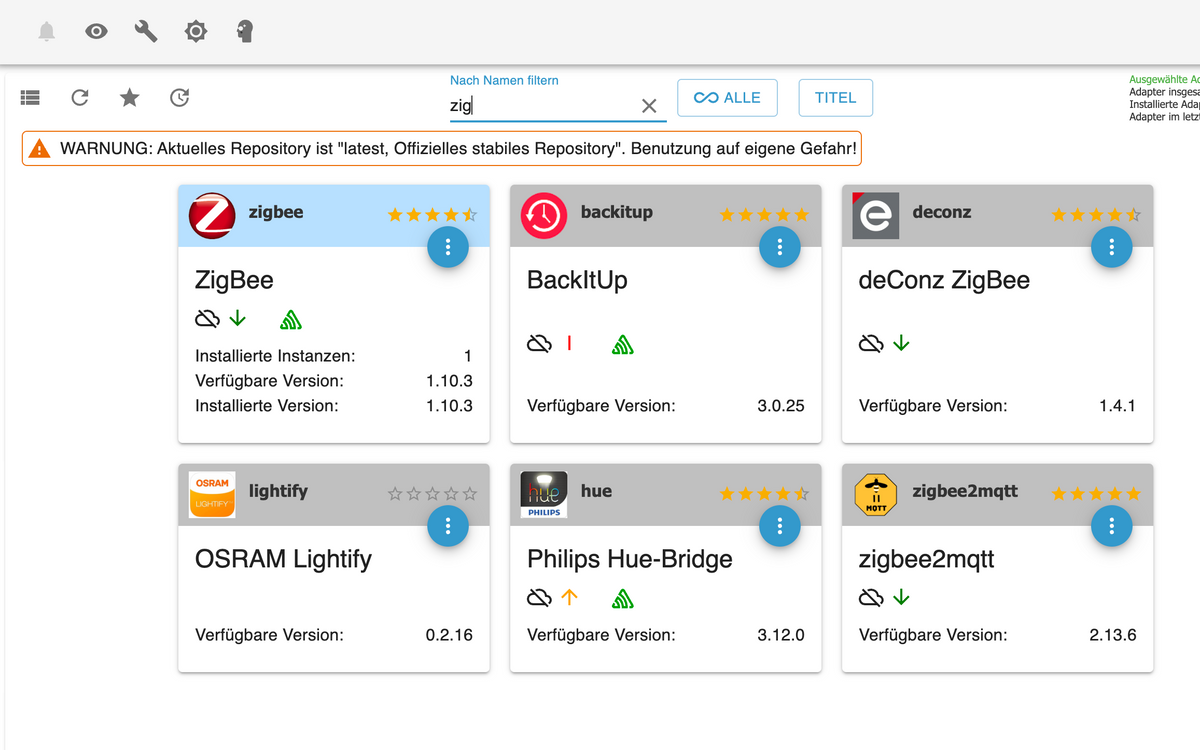Click the ZigBee green down-arrow icon

pos(237,318)
